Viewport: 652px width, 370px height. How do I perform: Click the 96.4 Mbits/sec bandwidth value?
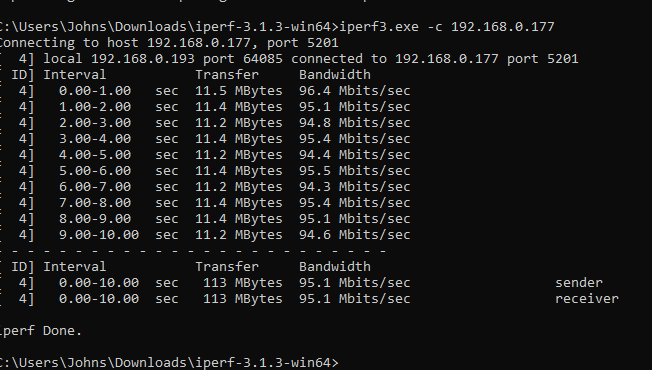pos(355,91)
